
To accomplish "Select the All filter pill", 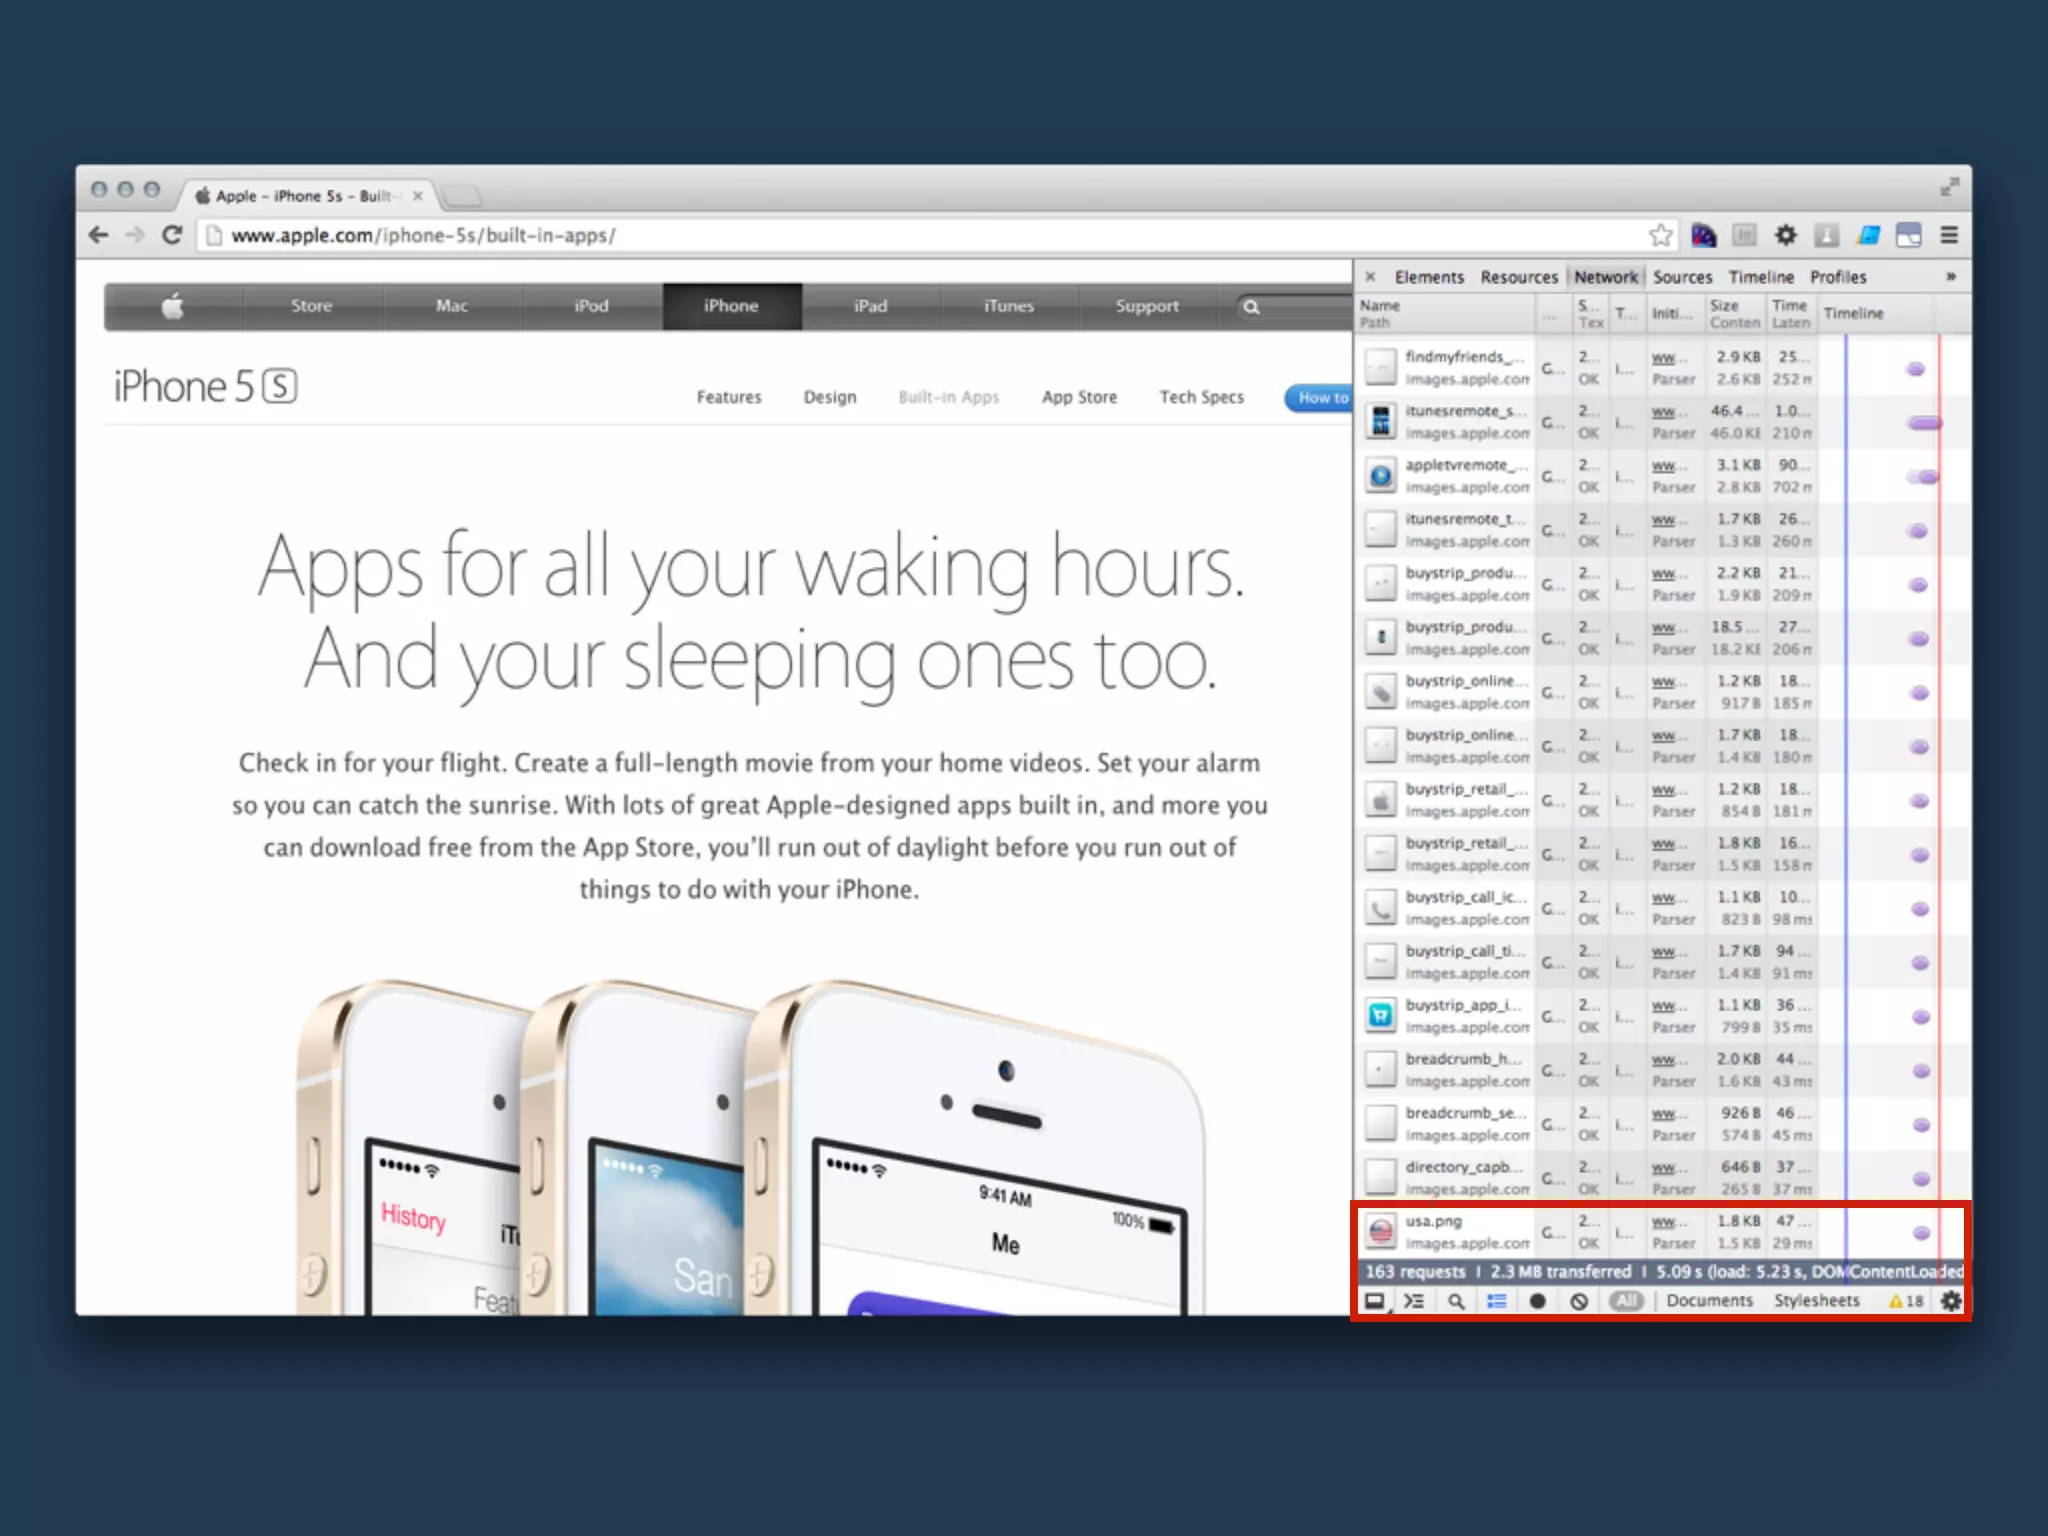I will [x=1627, y=1301].
